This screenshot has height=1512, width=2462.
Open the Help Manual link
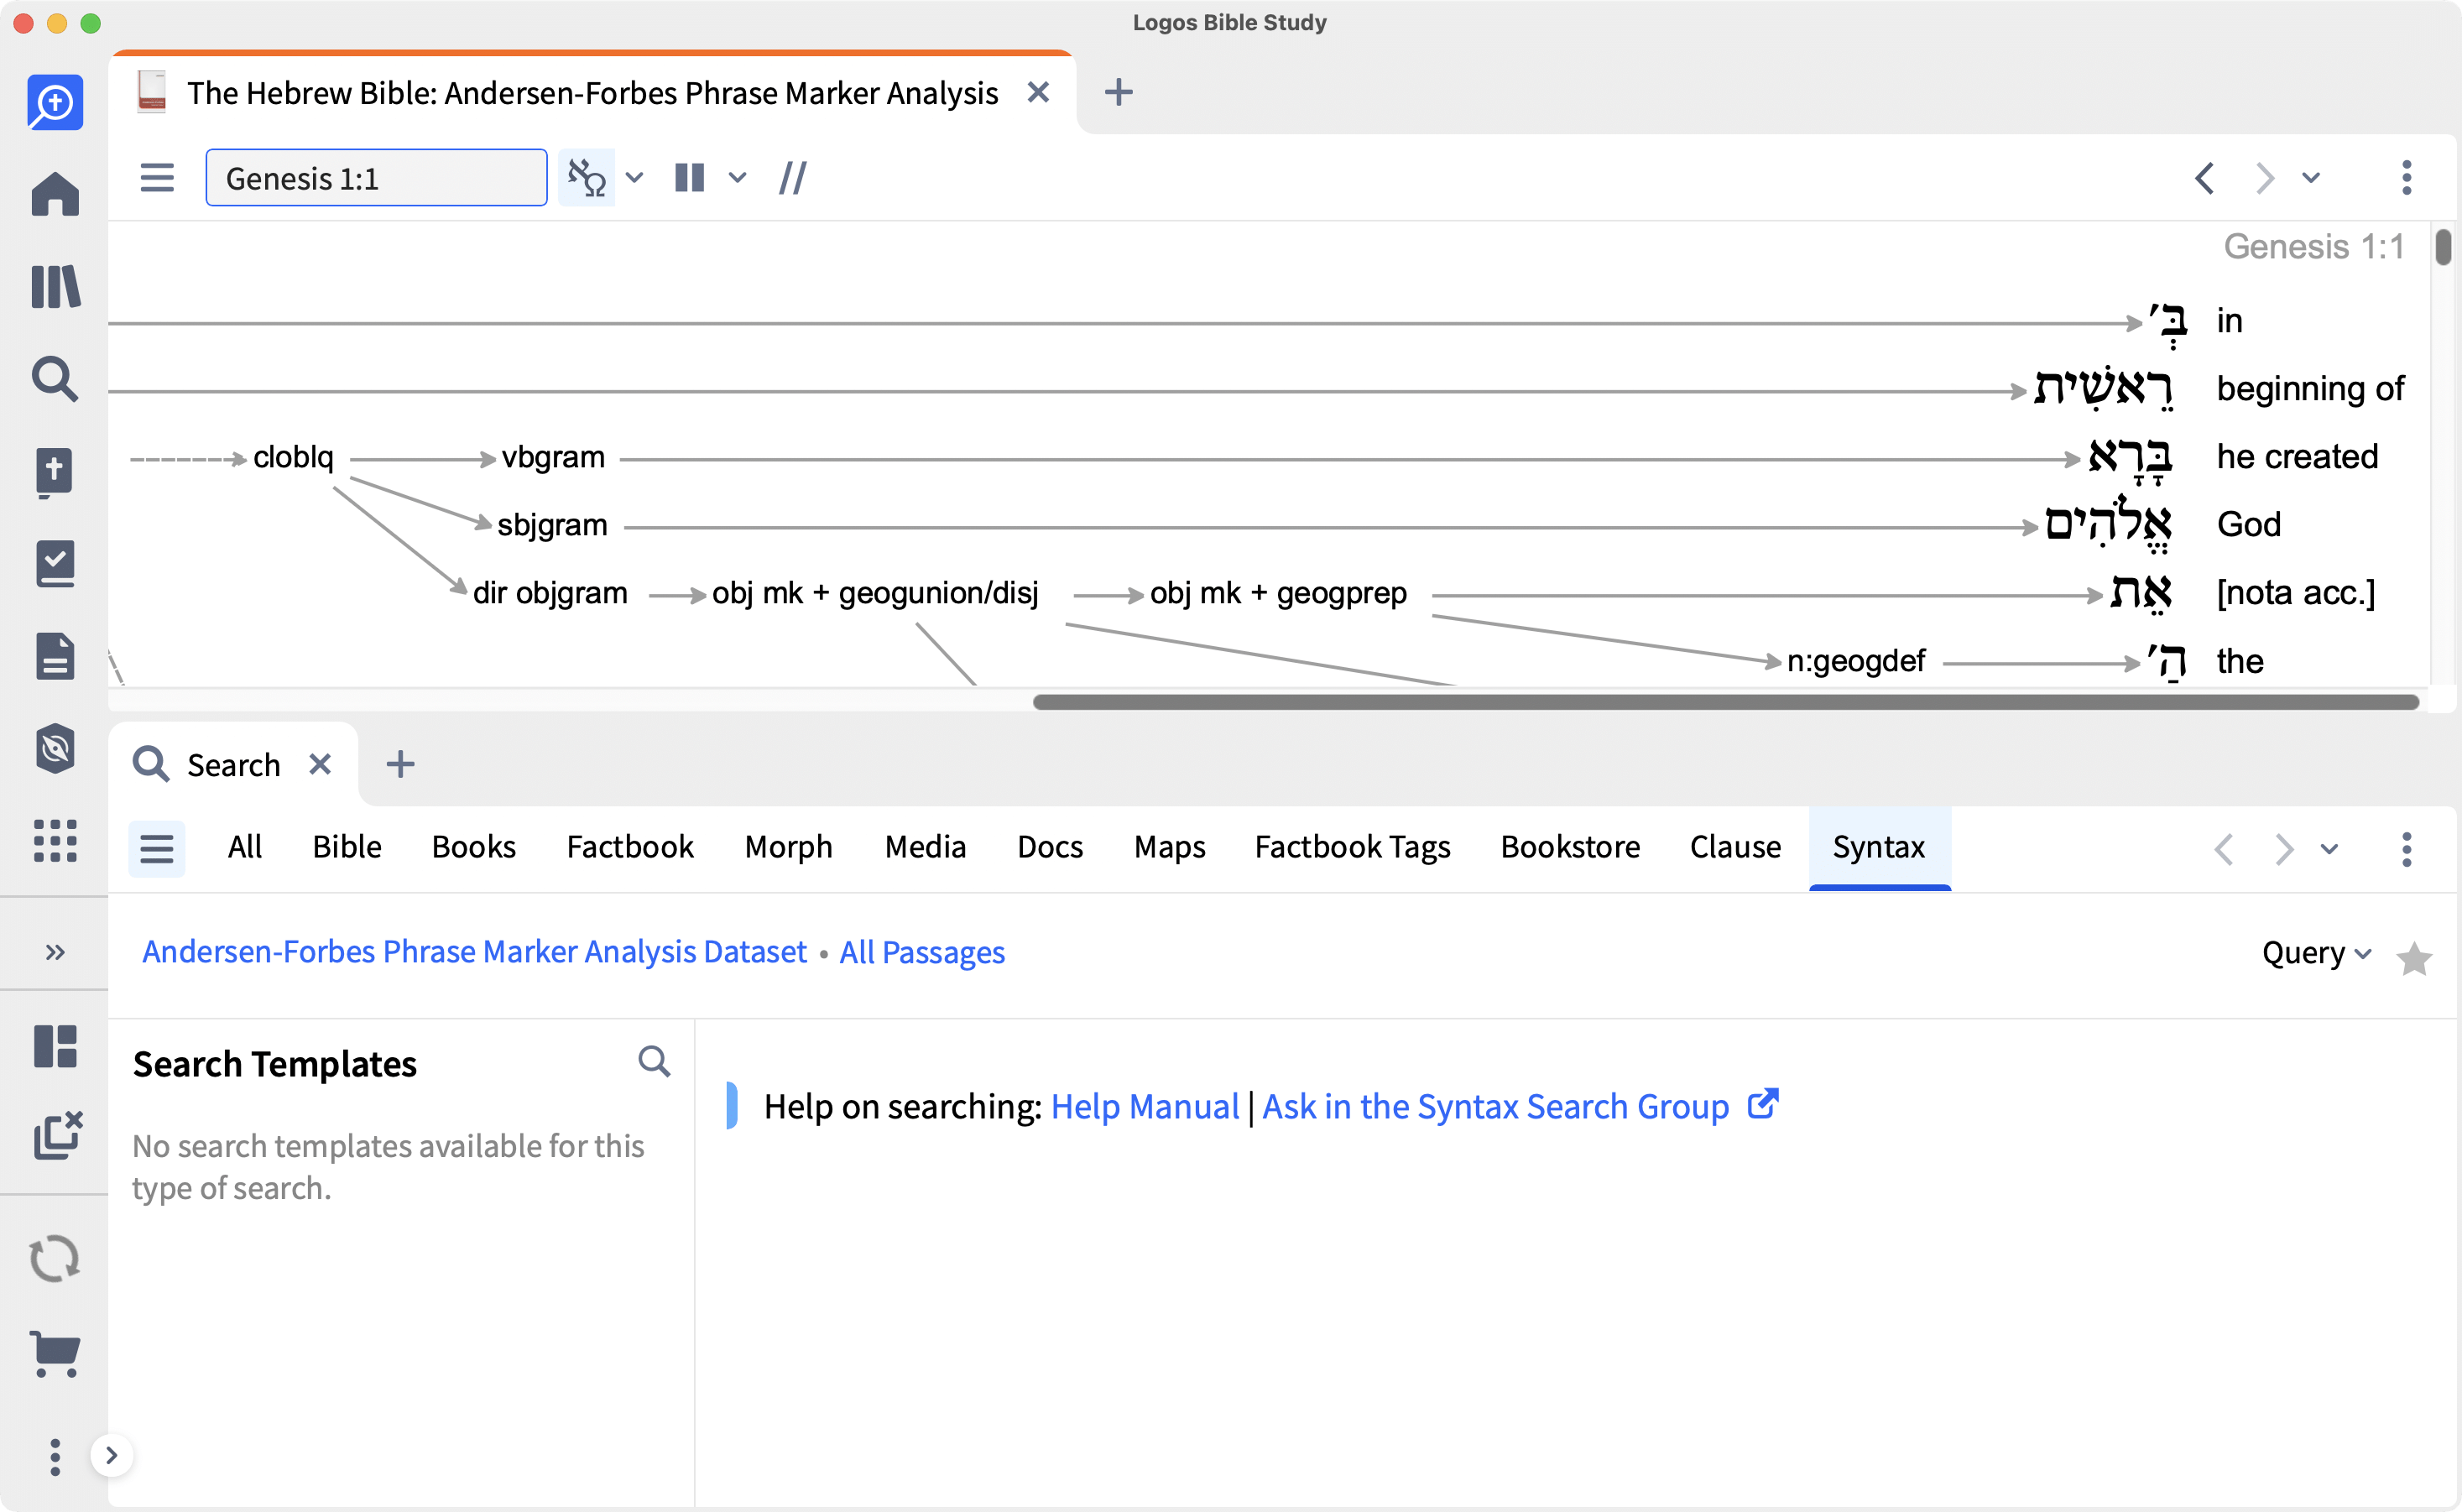(1145, 1107)
